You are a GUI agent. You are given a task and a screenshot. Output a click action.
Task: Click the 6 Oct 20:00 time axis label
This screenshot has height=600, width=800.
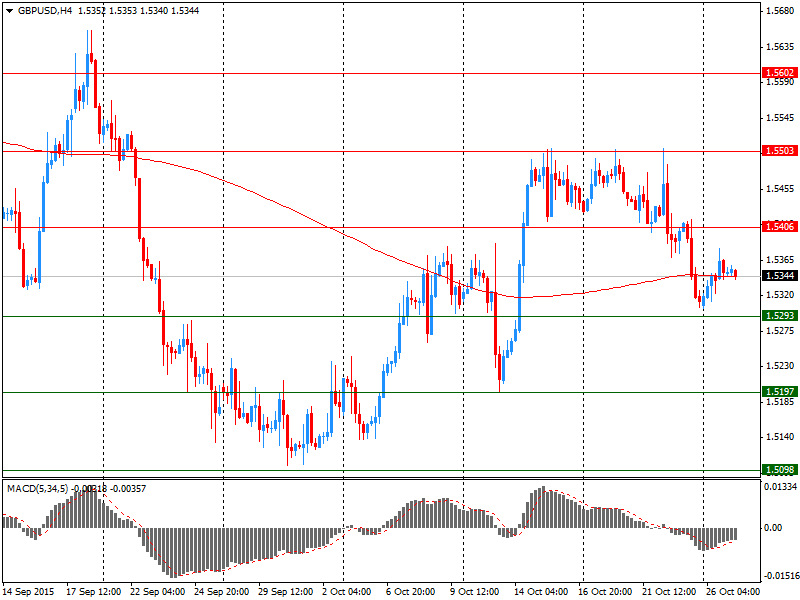[x=411, y=592]
